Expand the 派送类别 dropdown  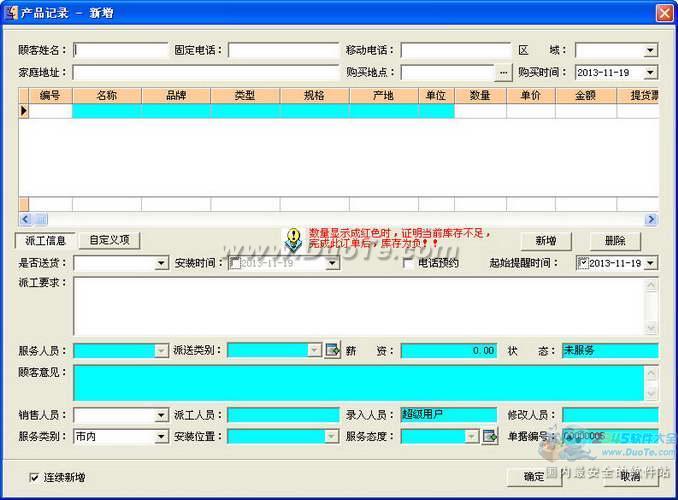point(314,350)
